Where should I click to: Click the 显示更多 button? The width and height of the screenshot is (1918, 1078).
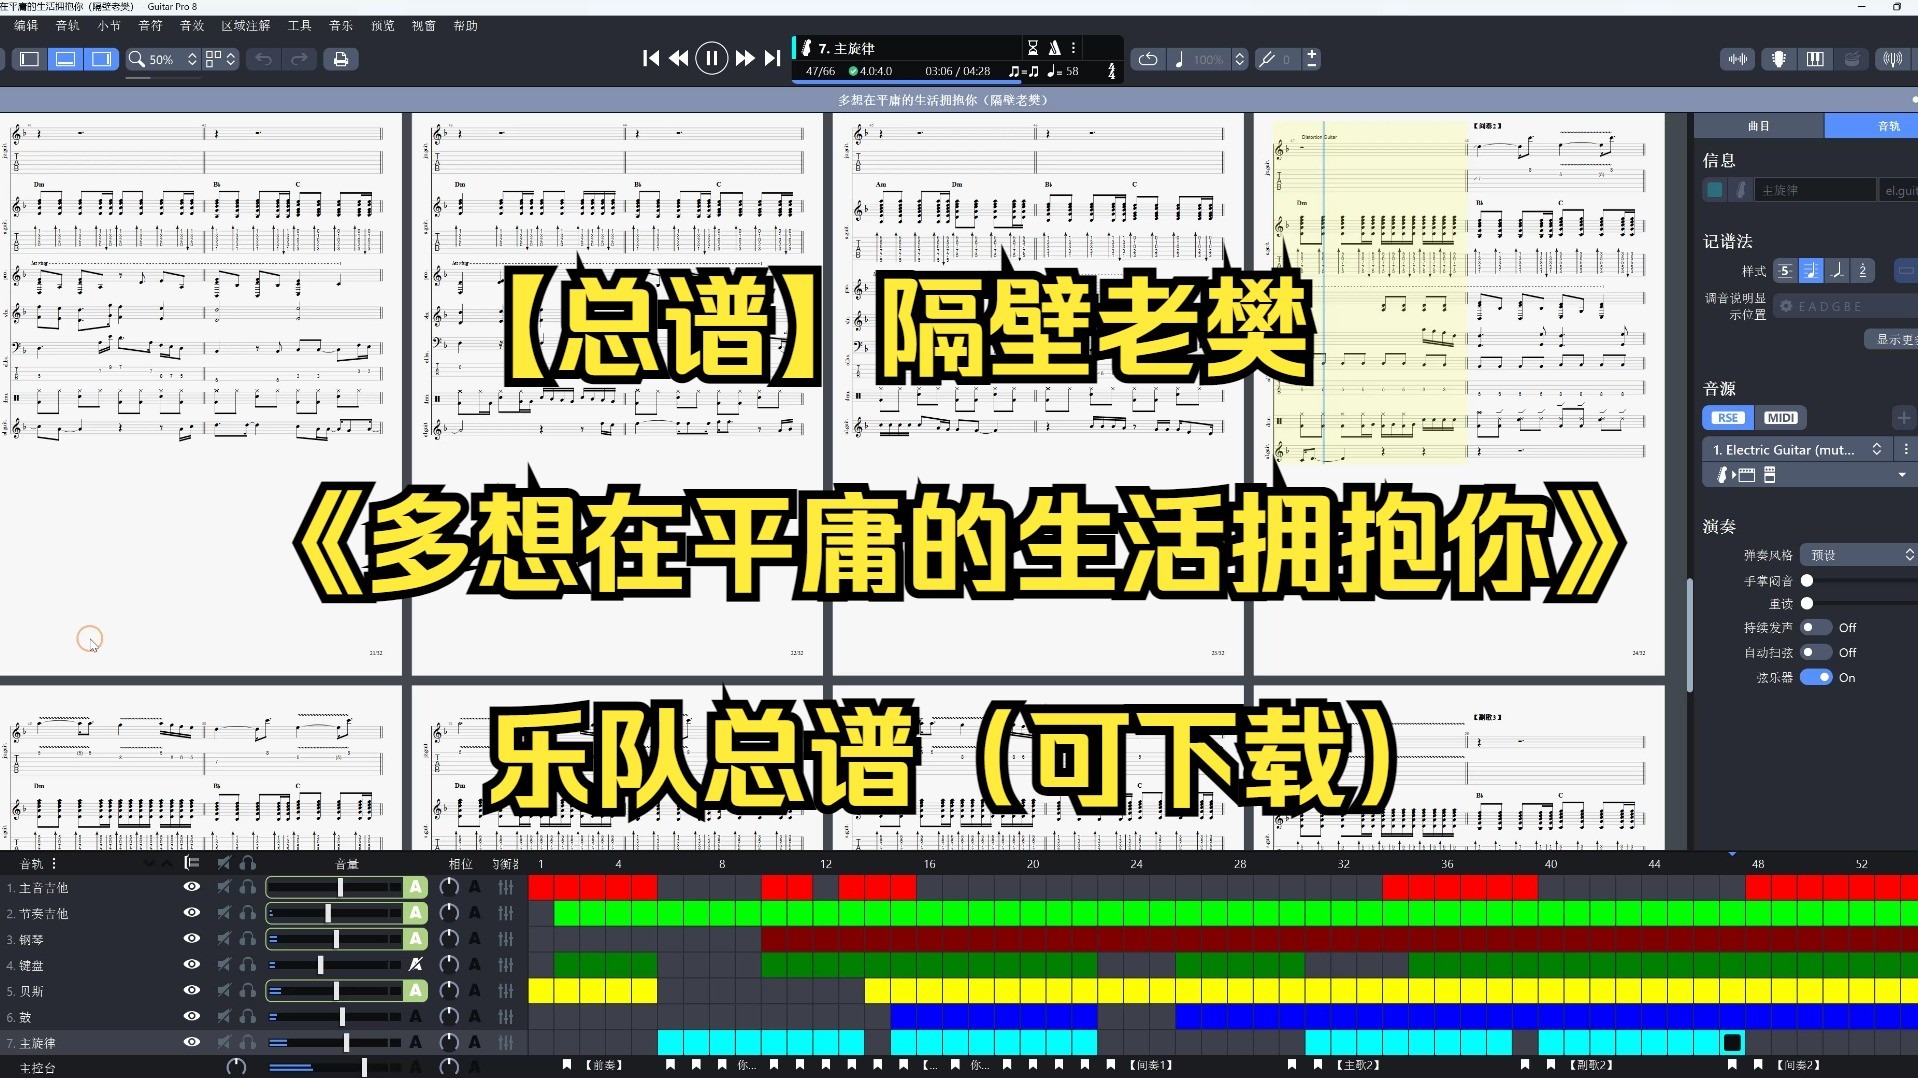[x=1892, y=340]
